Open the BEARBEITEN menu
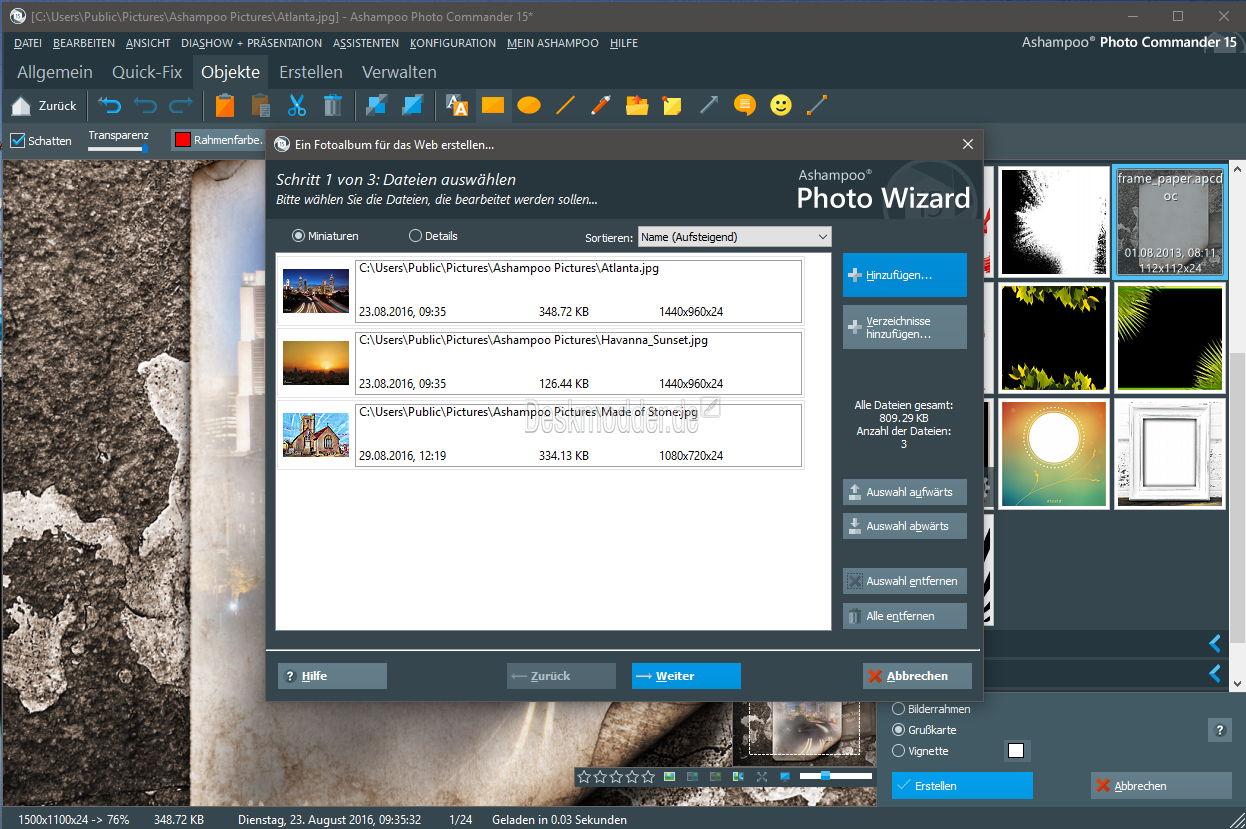Viewport: 1246px width, 829px height. click(84, 43)
